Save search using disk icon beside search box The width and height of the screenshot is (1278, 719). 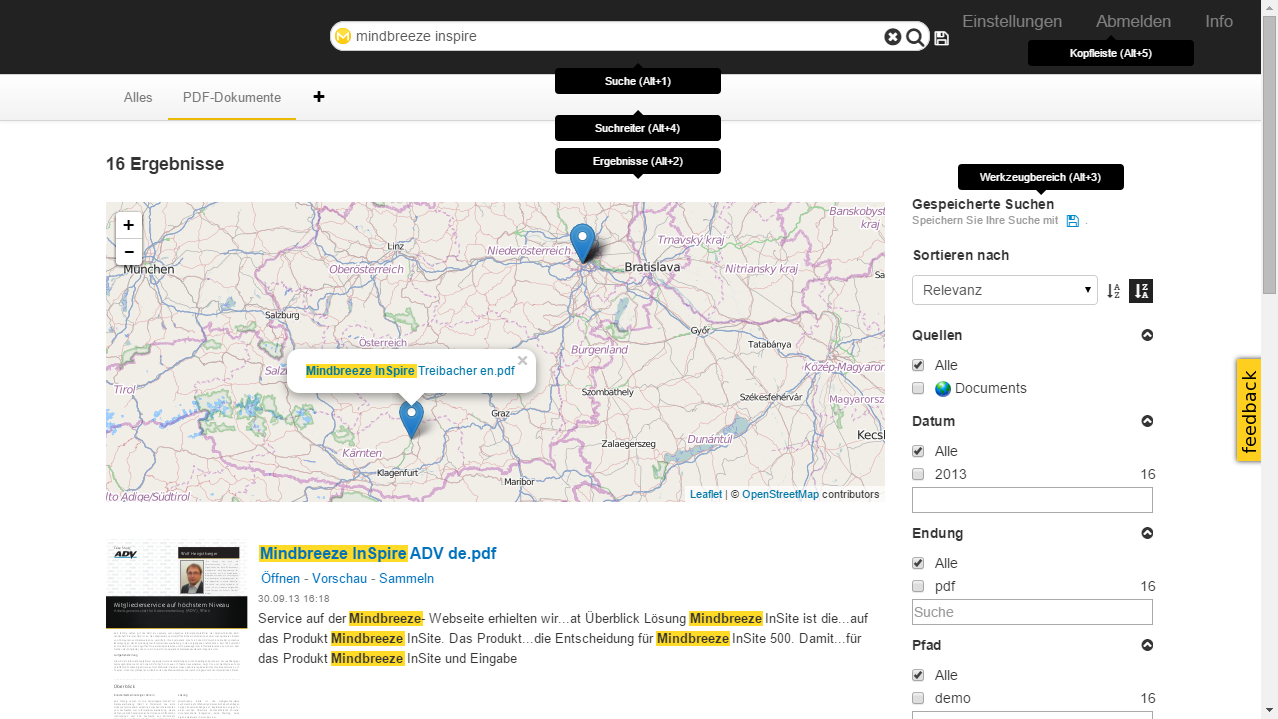tap(941, 38)
